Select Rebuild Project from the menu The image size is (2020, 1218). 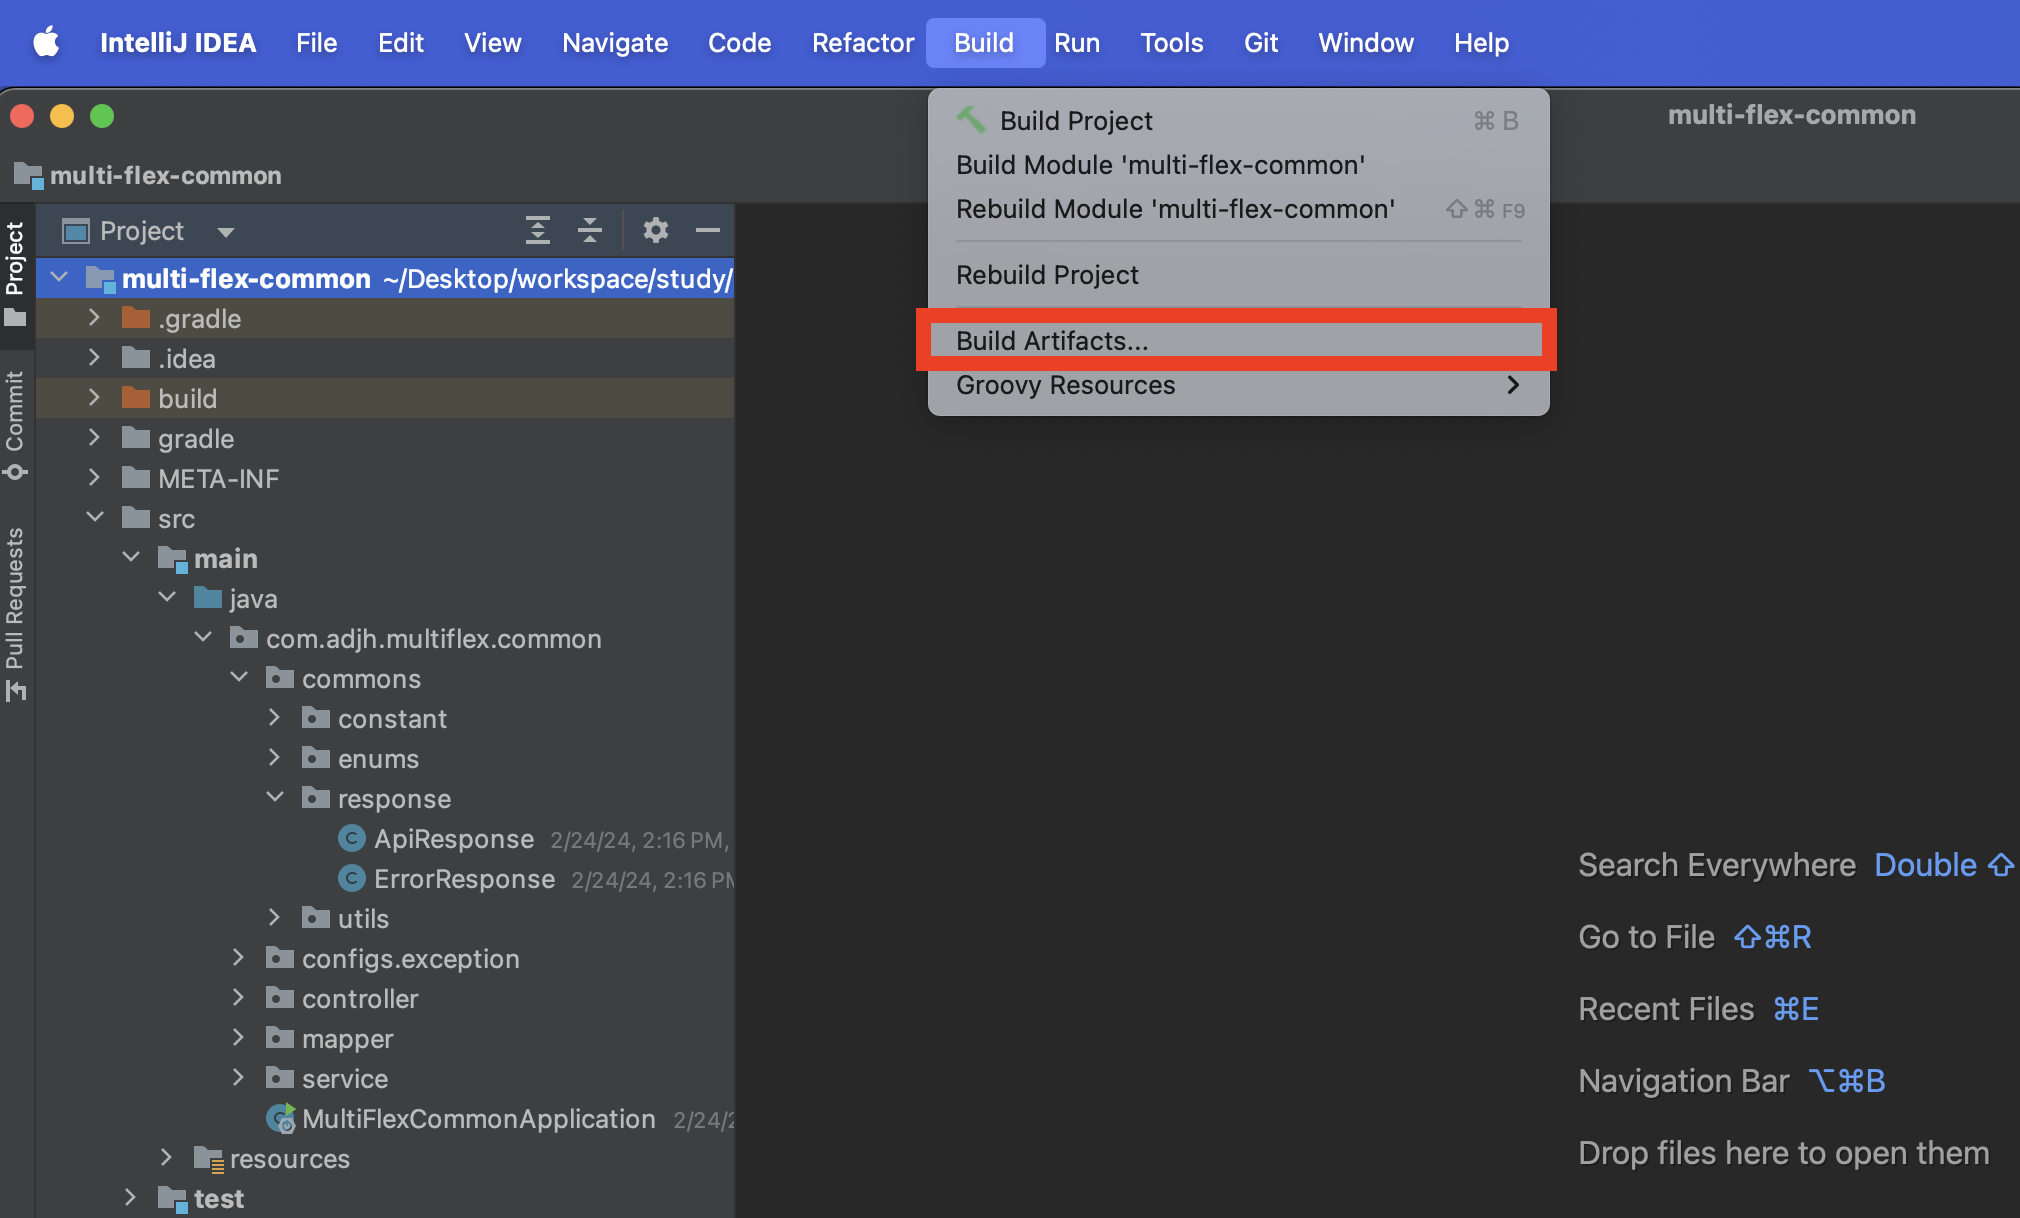click(1047, 275)
